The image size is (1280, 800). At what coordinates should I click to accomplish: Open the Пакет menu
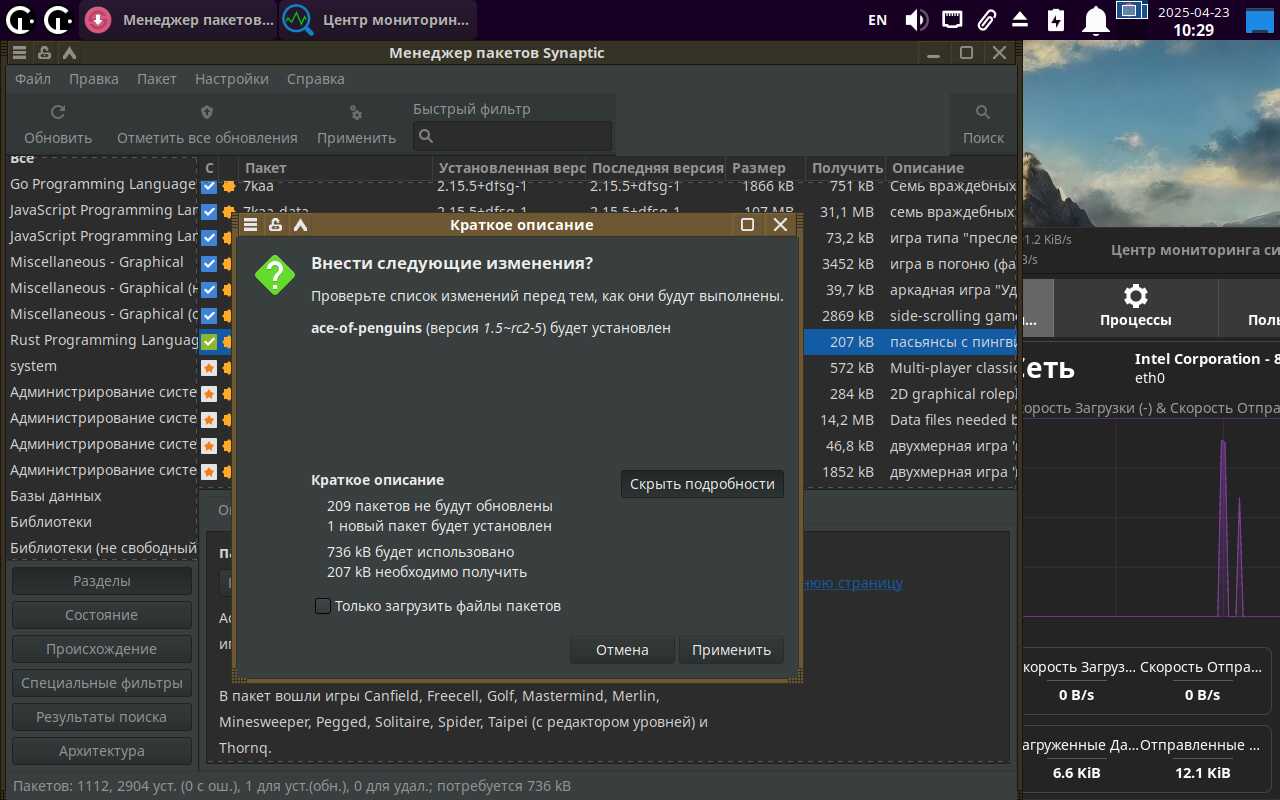156,79
